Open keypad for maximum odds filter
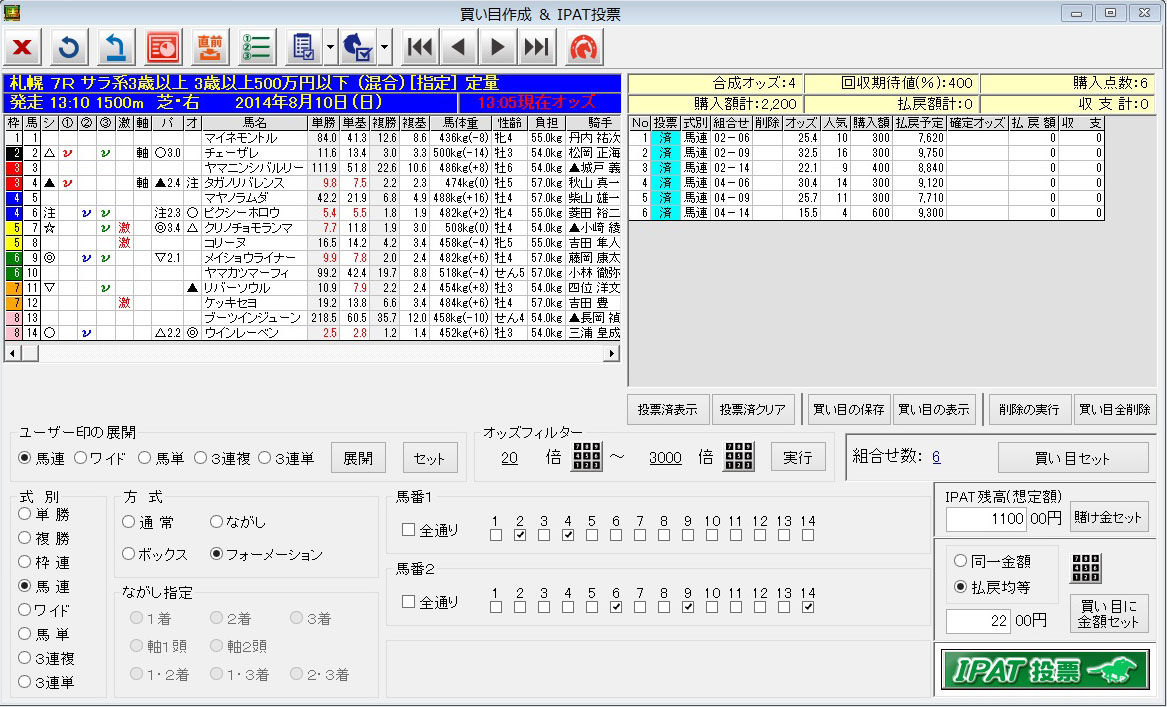Viewport: 1167px width, 707px height. pyautogui.click(x=738, y=456)
